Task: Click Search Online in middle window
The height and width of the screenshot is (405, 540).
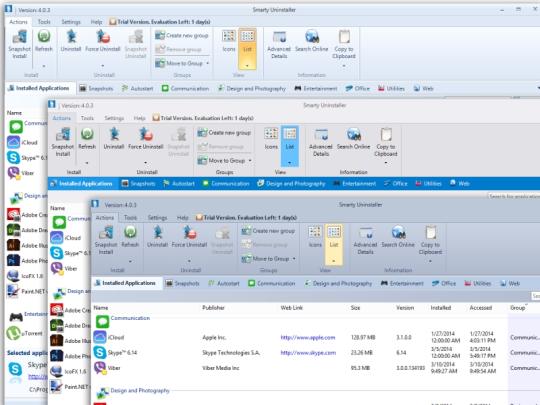Action: pos(353,138)
